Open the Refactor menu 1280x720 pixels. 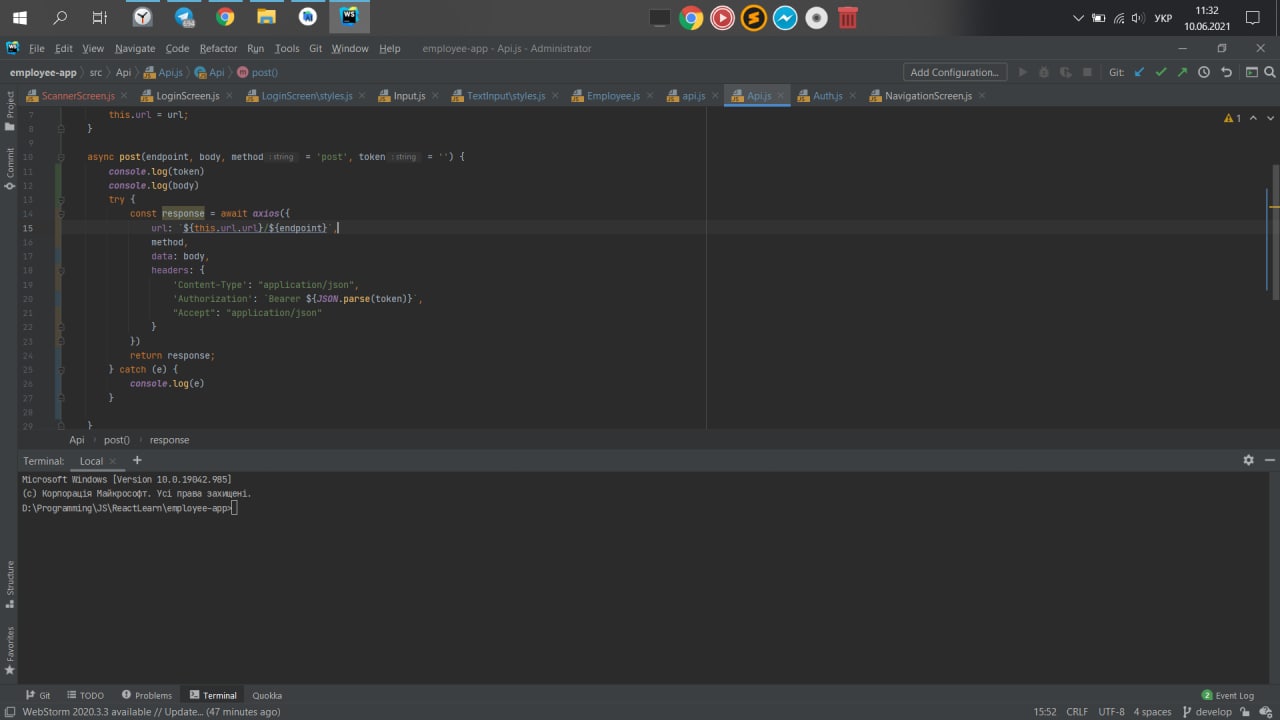click(218, 48)
